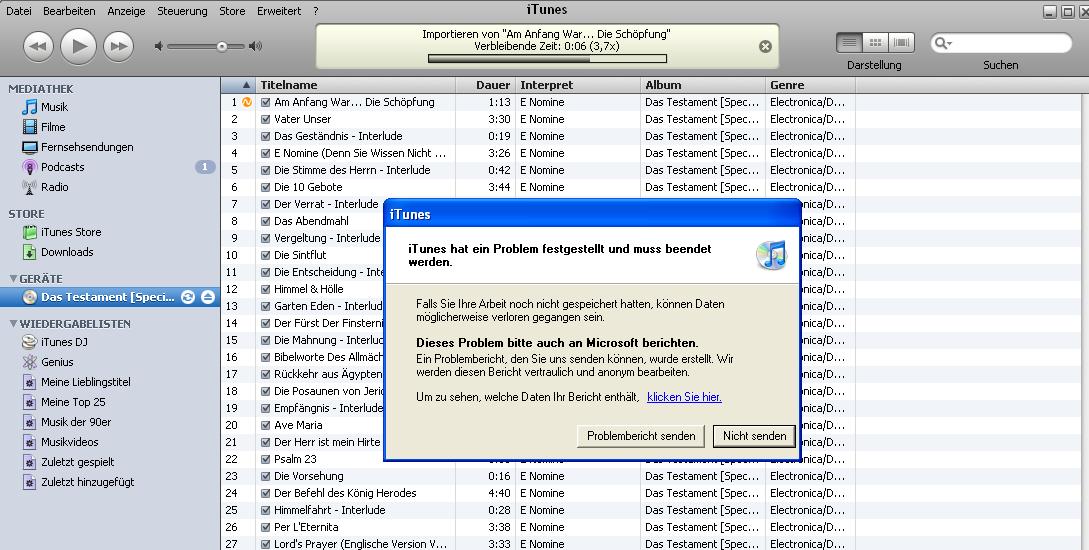Open the search field options dropdown
Screen dimensions: 1089x550
(x=943, y=44)
